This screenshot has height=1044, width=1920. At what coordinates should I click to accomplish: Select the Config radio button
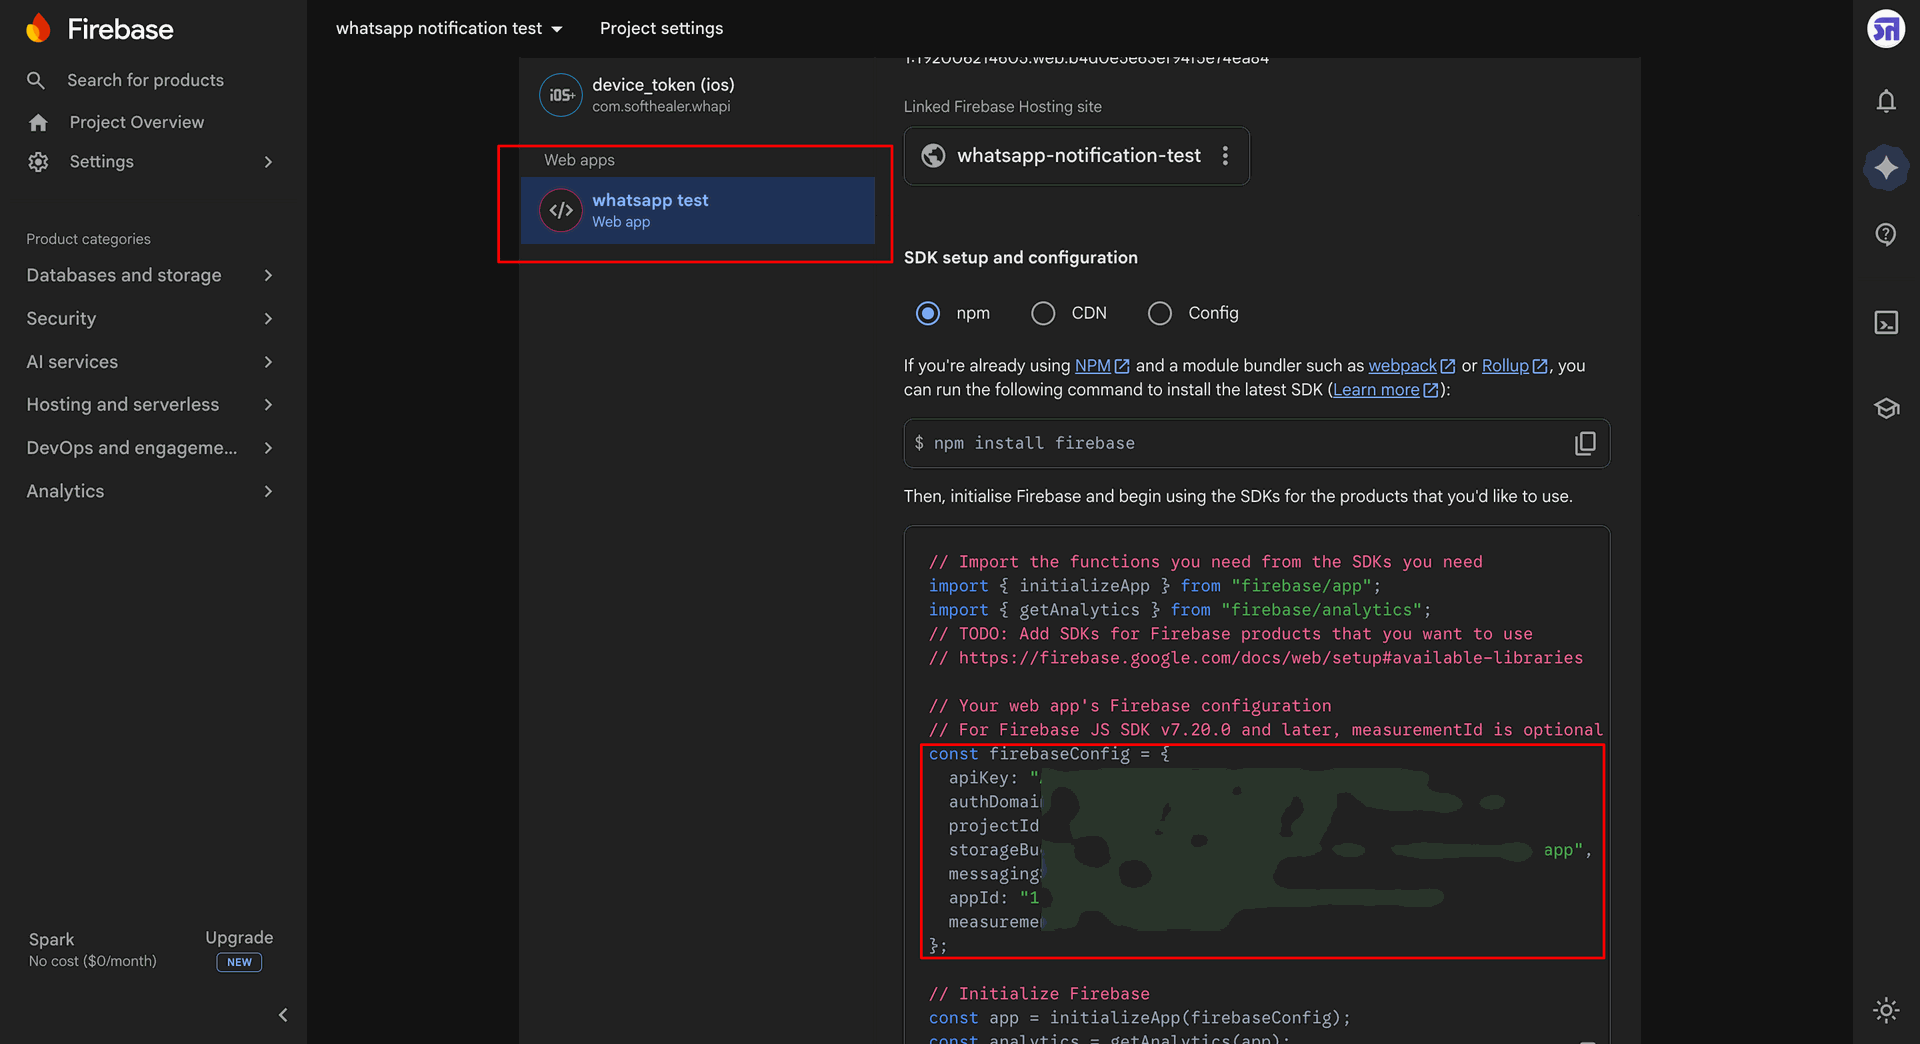click(x=1160, y=313)
